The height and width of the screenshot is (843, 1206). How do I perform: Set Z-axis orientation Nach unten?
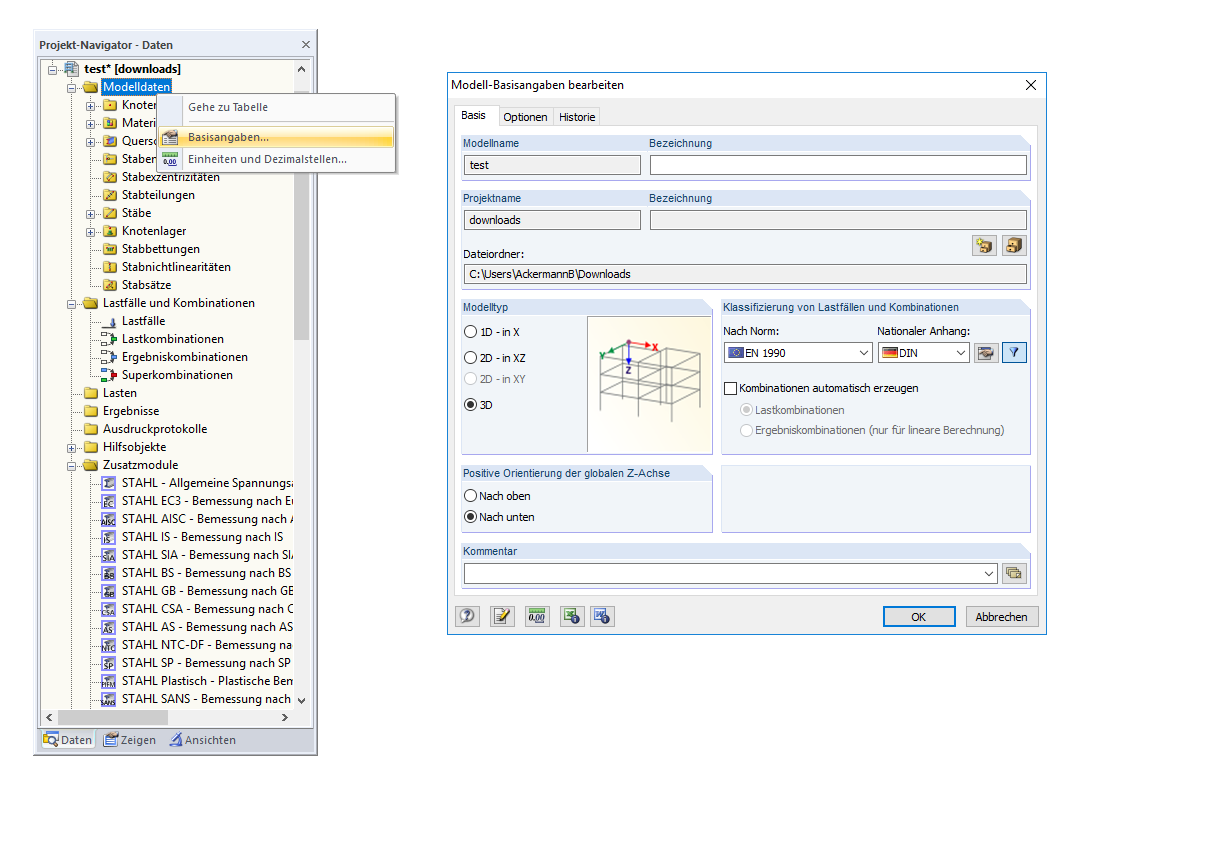pos(471,517)
